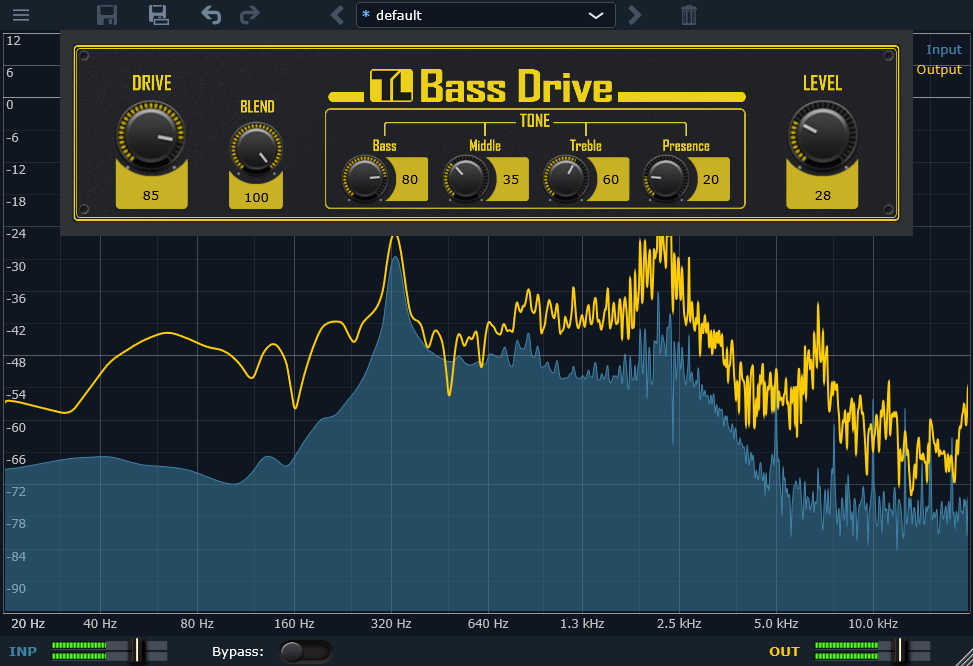Click the 5.0 kHz frequency label

pyautogui.click(x=776, y=624)
